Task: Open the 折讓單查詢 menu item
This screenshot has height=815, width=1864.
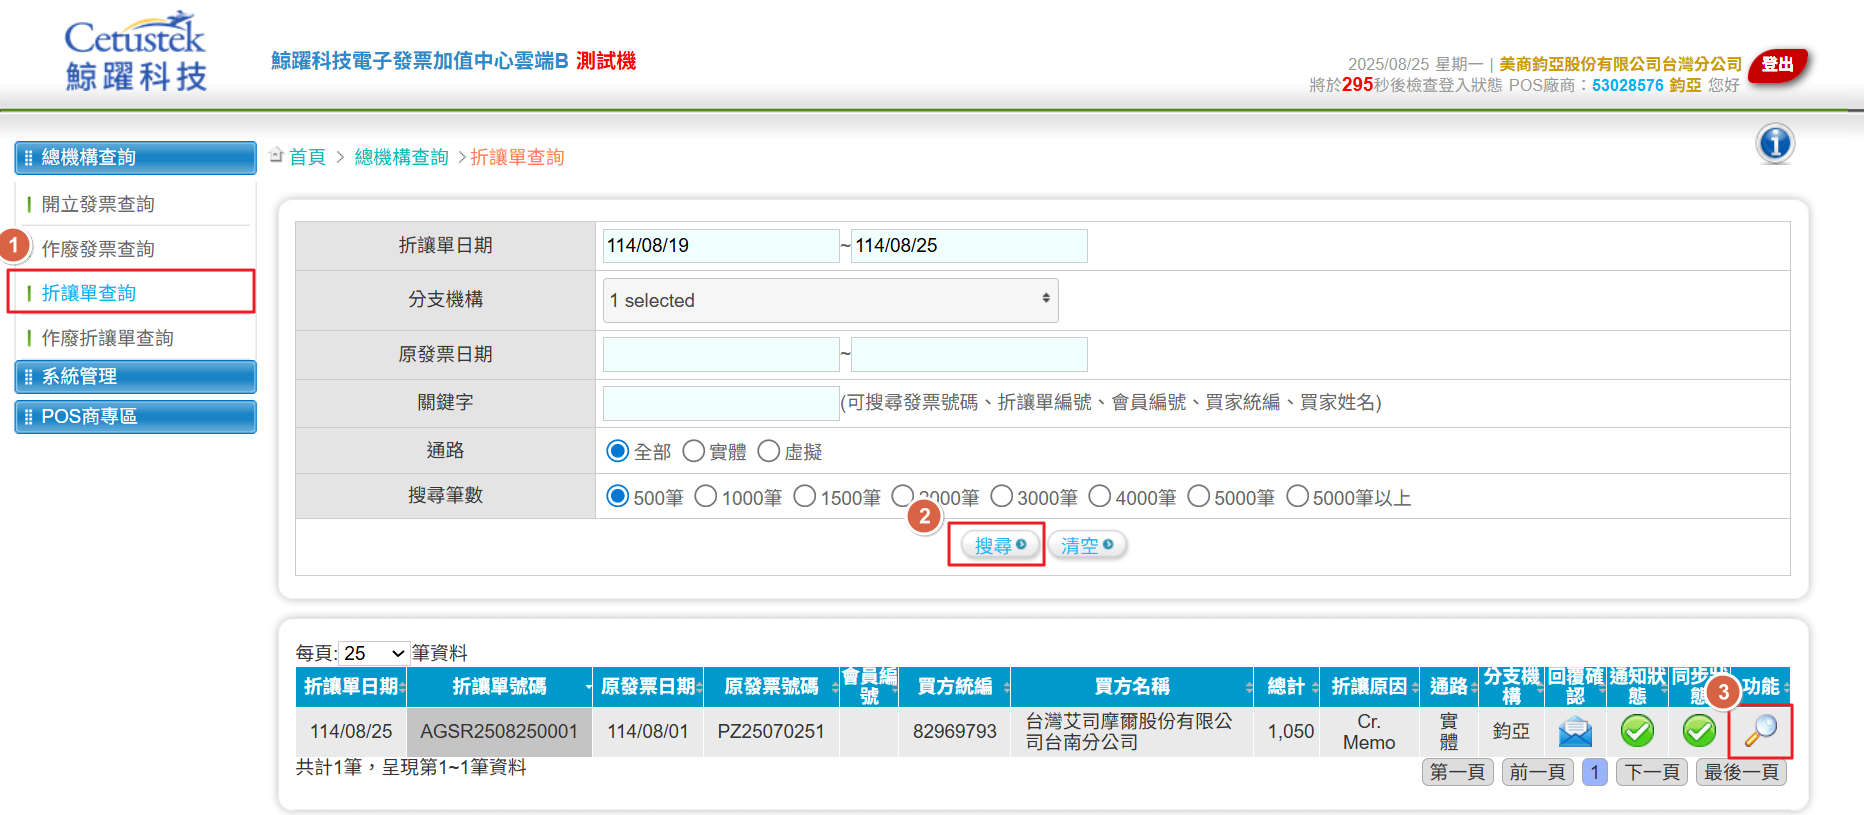Action: pos(89,292)
